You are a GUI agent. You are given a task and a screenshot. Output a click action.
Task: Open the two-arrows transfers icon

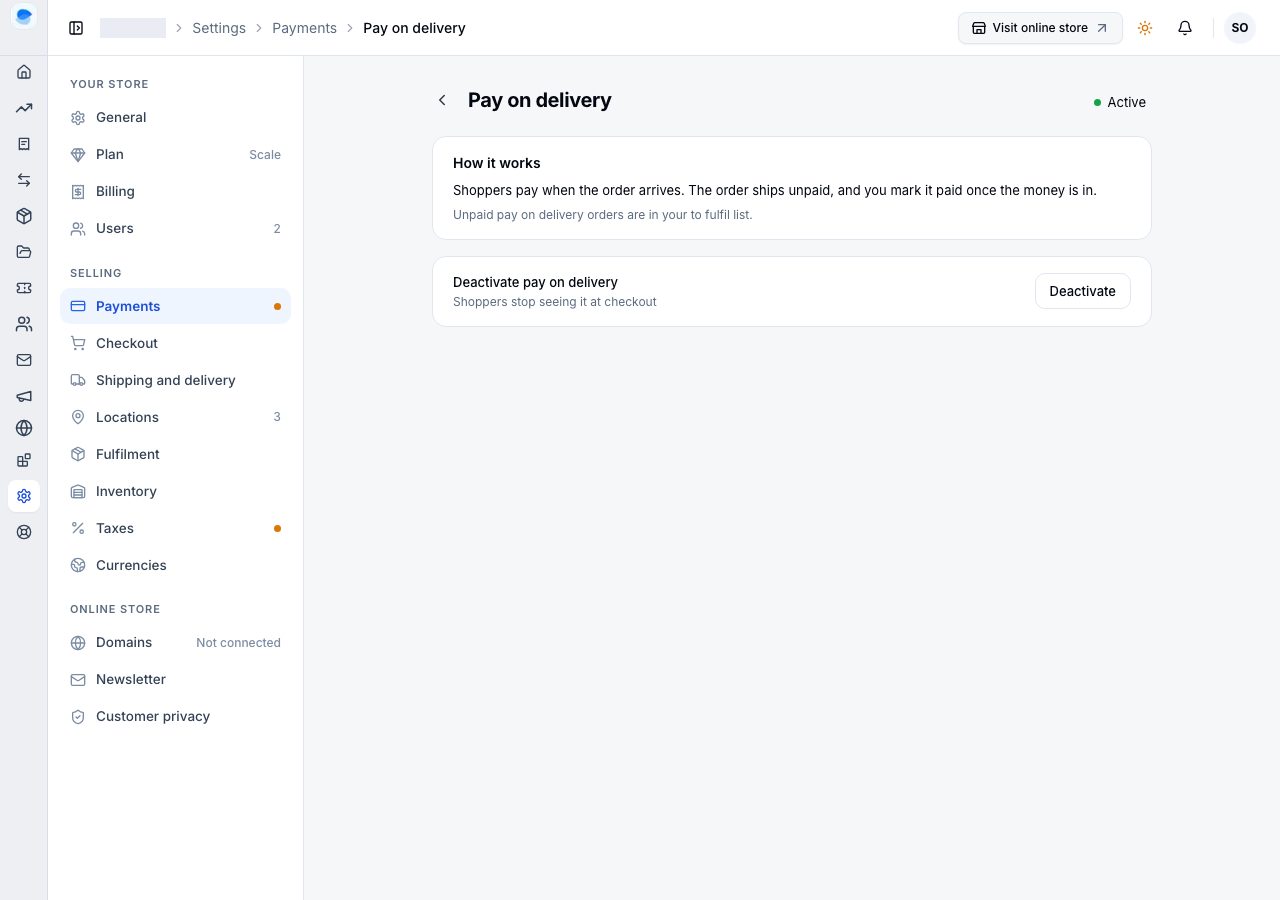(24, 180)
